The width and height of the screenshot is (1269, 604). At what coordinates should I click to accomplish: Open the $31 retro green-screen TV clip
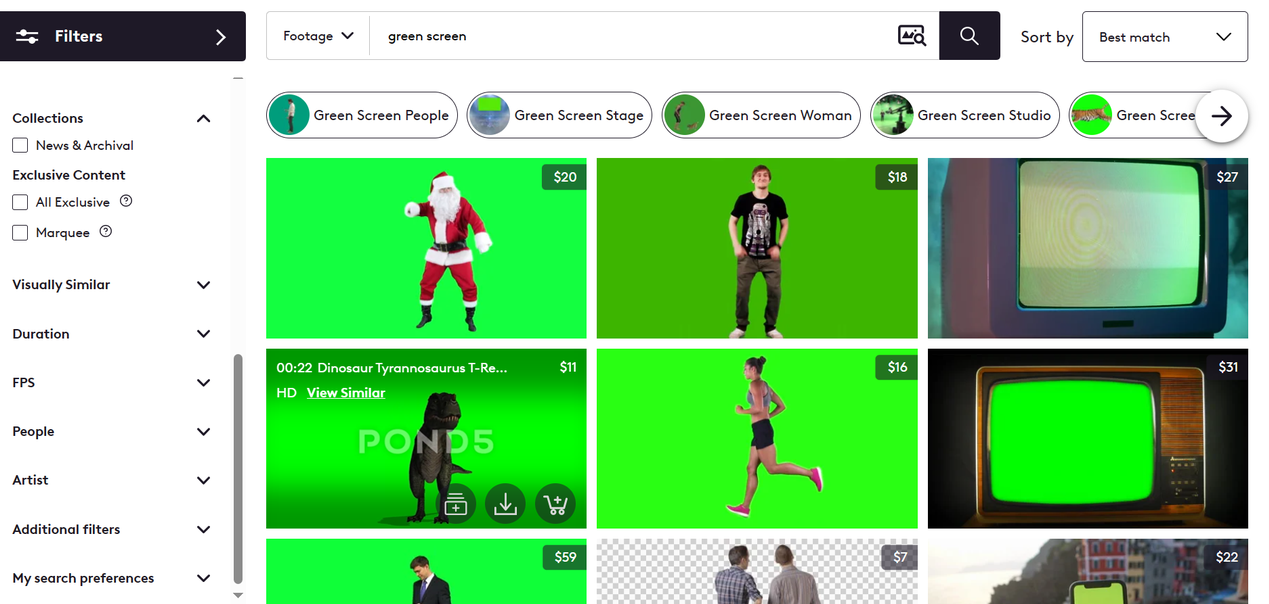1088,438
